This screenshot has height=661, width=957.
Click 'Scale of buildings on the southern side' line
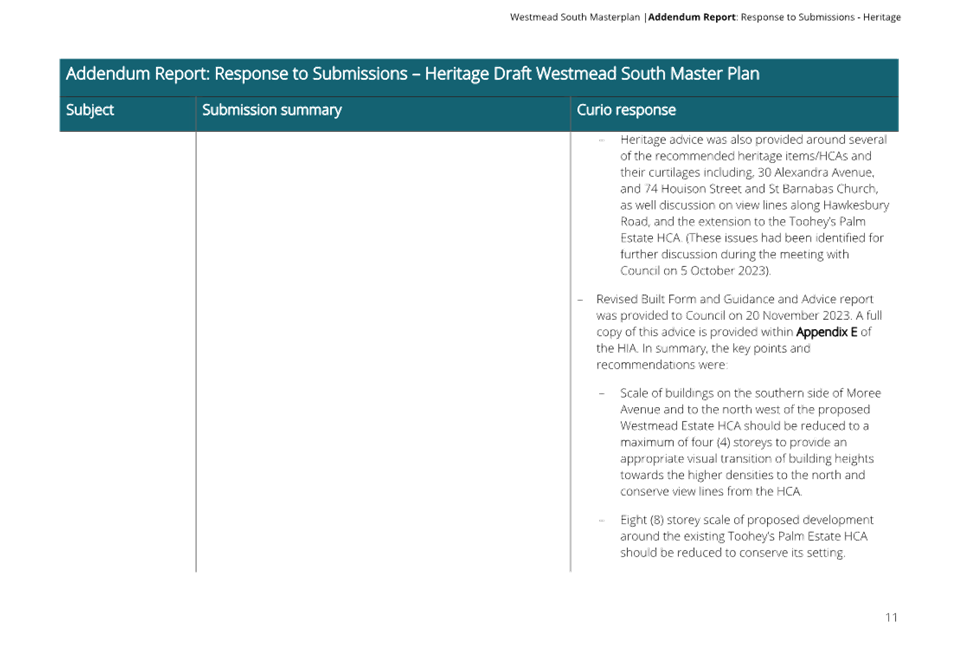(x=751, y=393)
